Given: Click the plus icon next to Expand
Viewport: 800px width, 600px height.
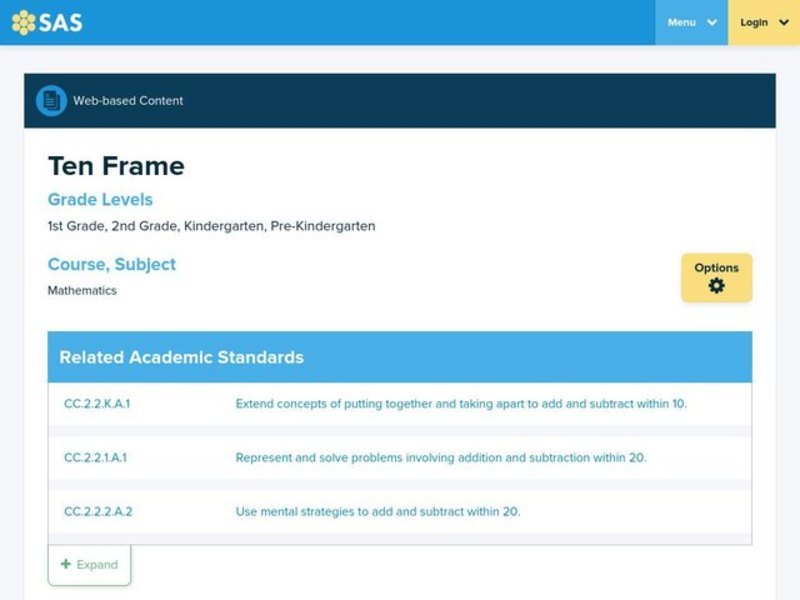Looking at the screenshot, I should pyautogui.click(x=68, y=564).
